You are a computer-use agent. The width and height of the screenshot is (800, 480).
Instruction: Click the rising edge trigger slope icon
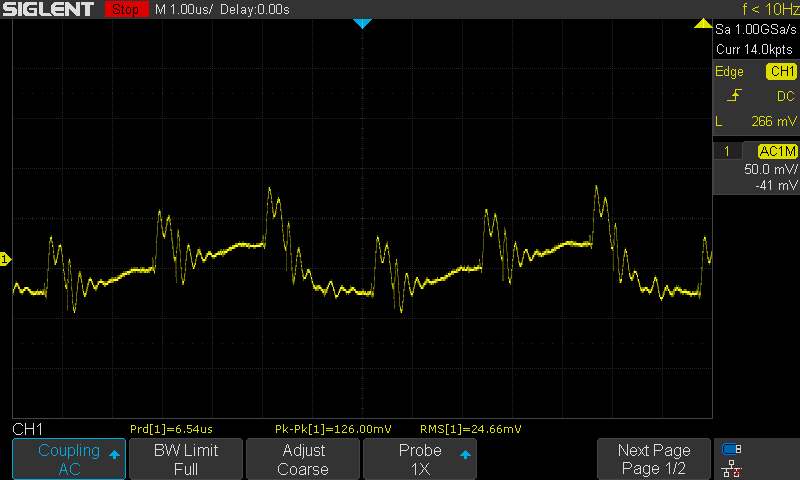pos(734,95)
